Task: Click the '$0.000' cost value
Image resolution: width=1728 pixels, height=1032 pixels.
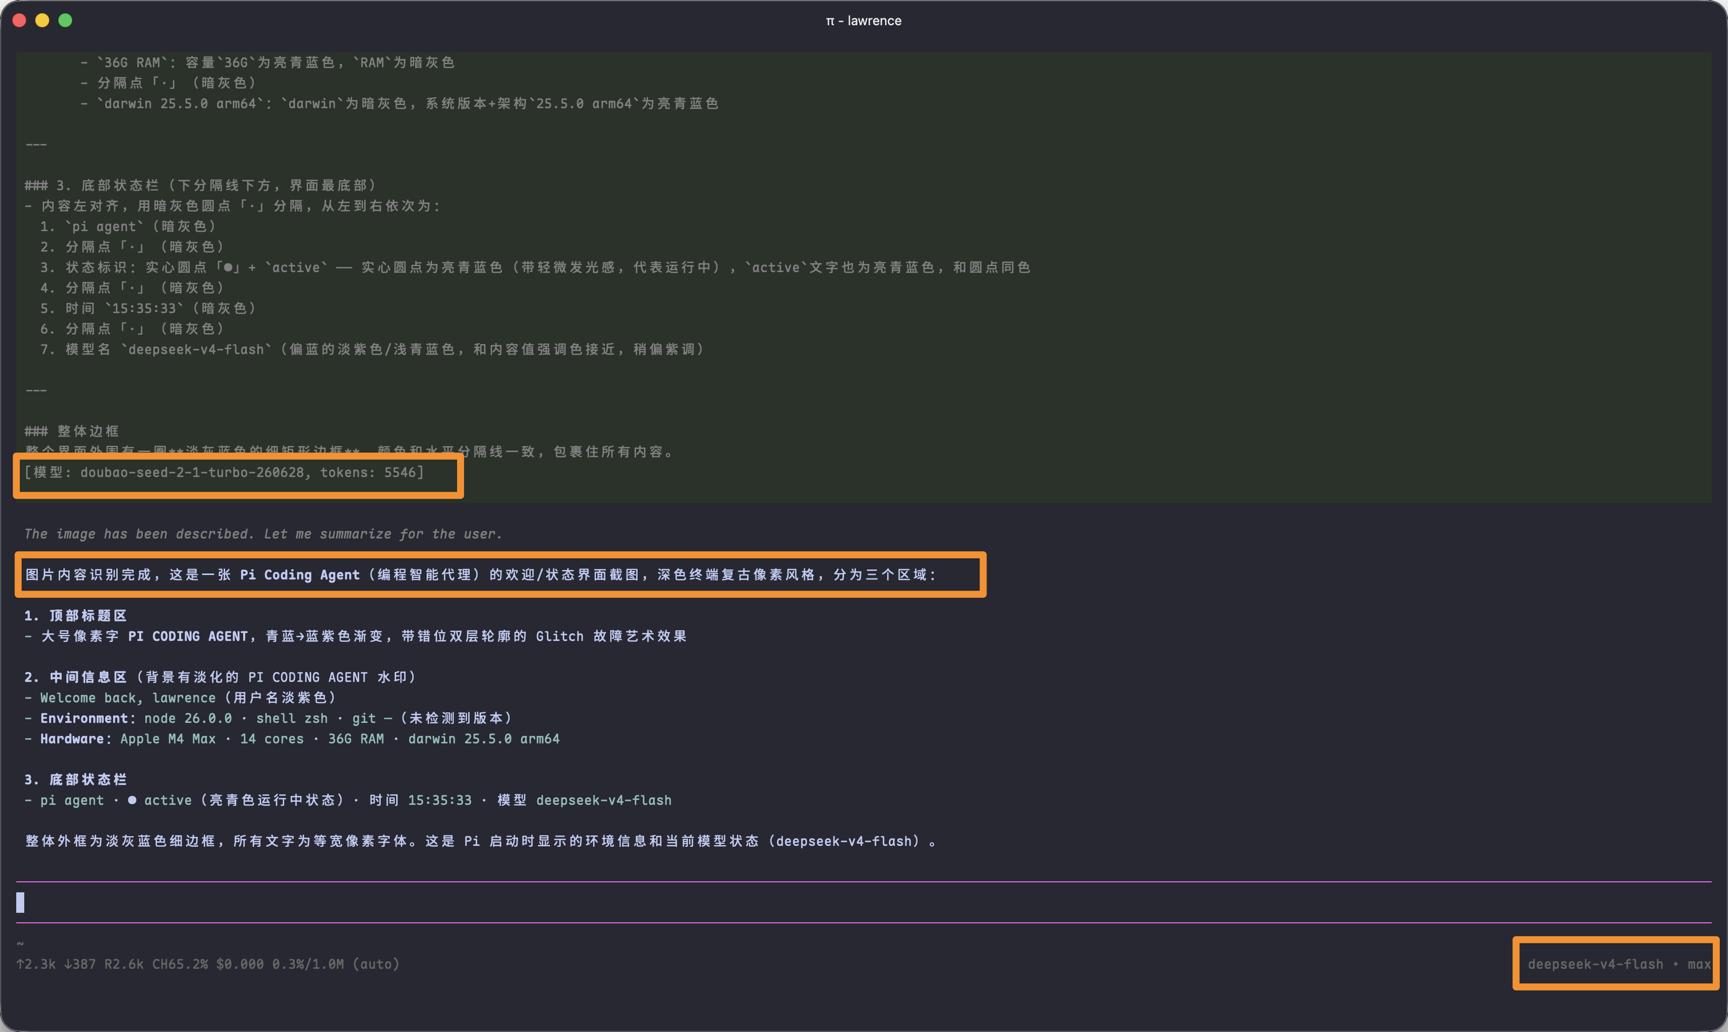Action: [x=240, y=964]
